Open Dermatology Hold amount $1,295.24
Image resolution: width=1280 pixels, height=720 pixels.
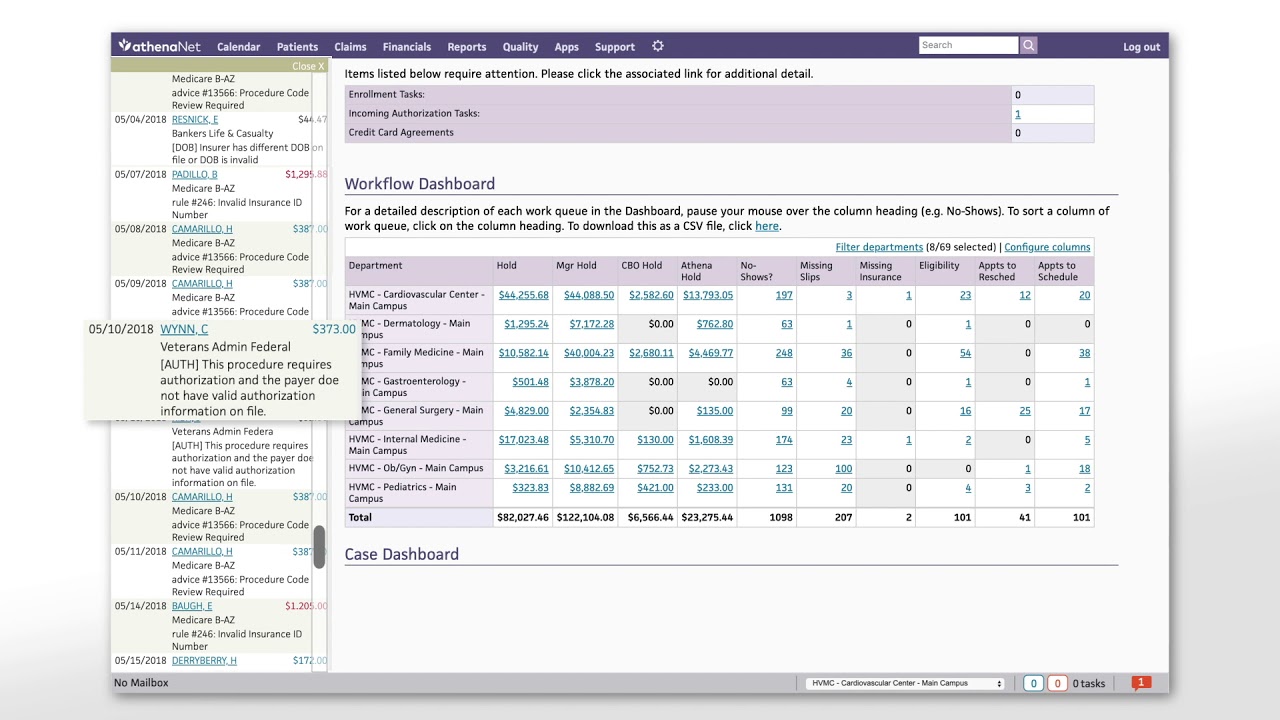[x=527, y=324]
